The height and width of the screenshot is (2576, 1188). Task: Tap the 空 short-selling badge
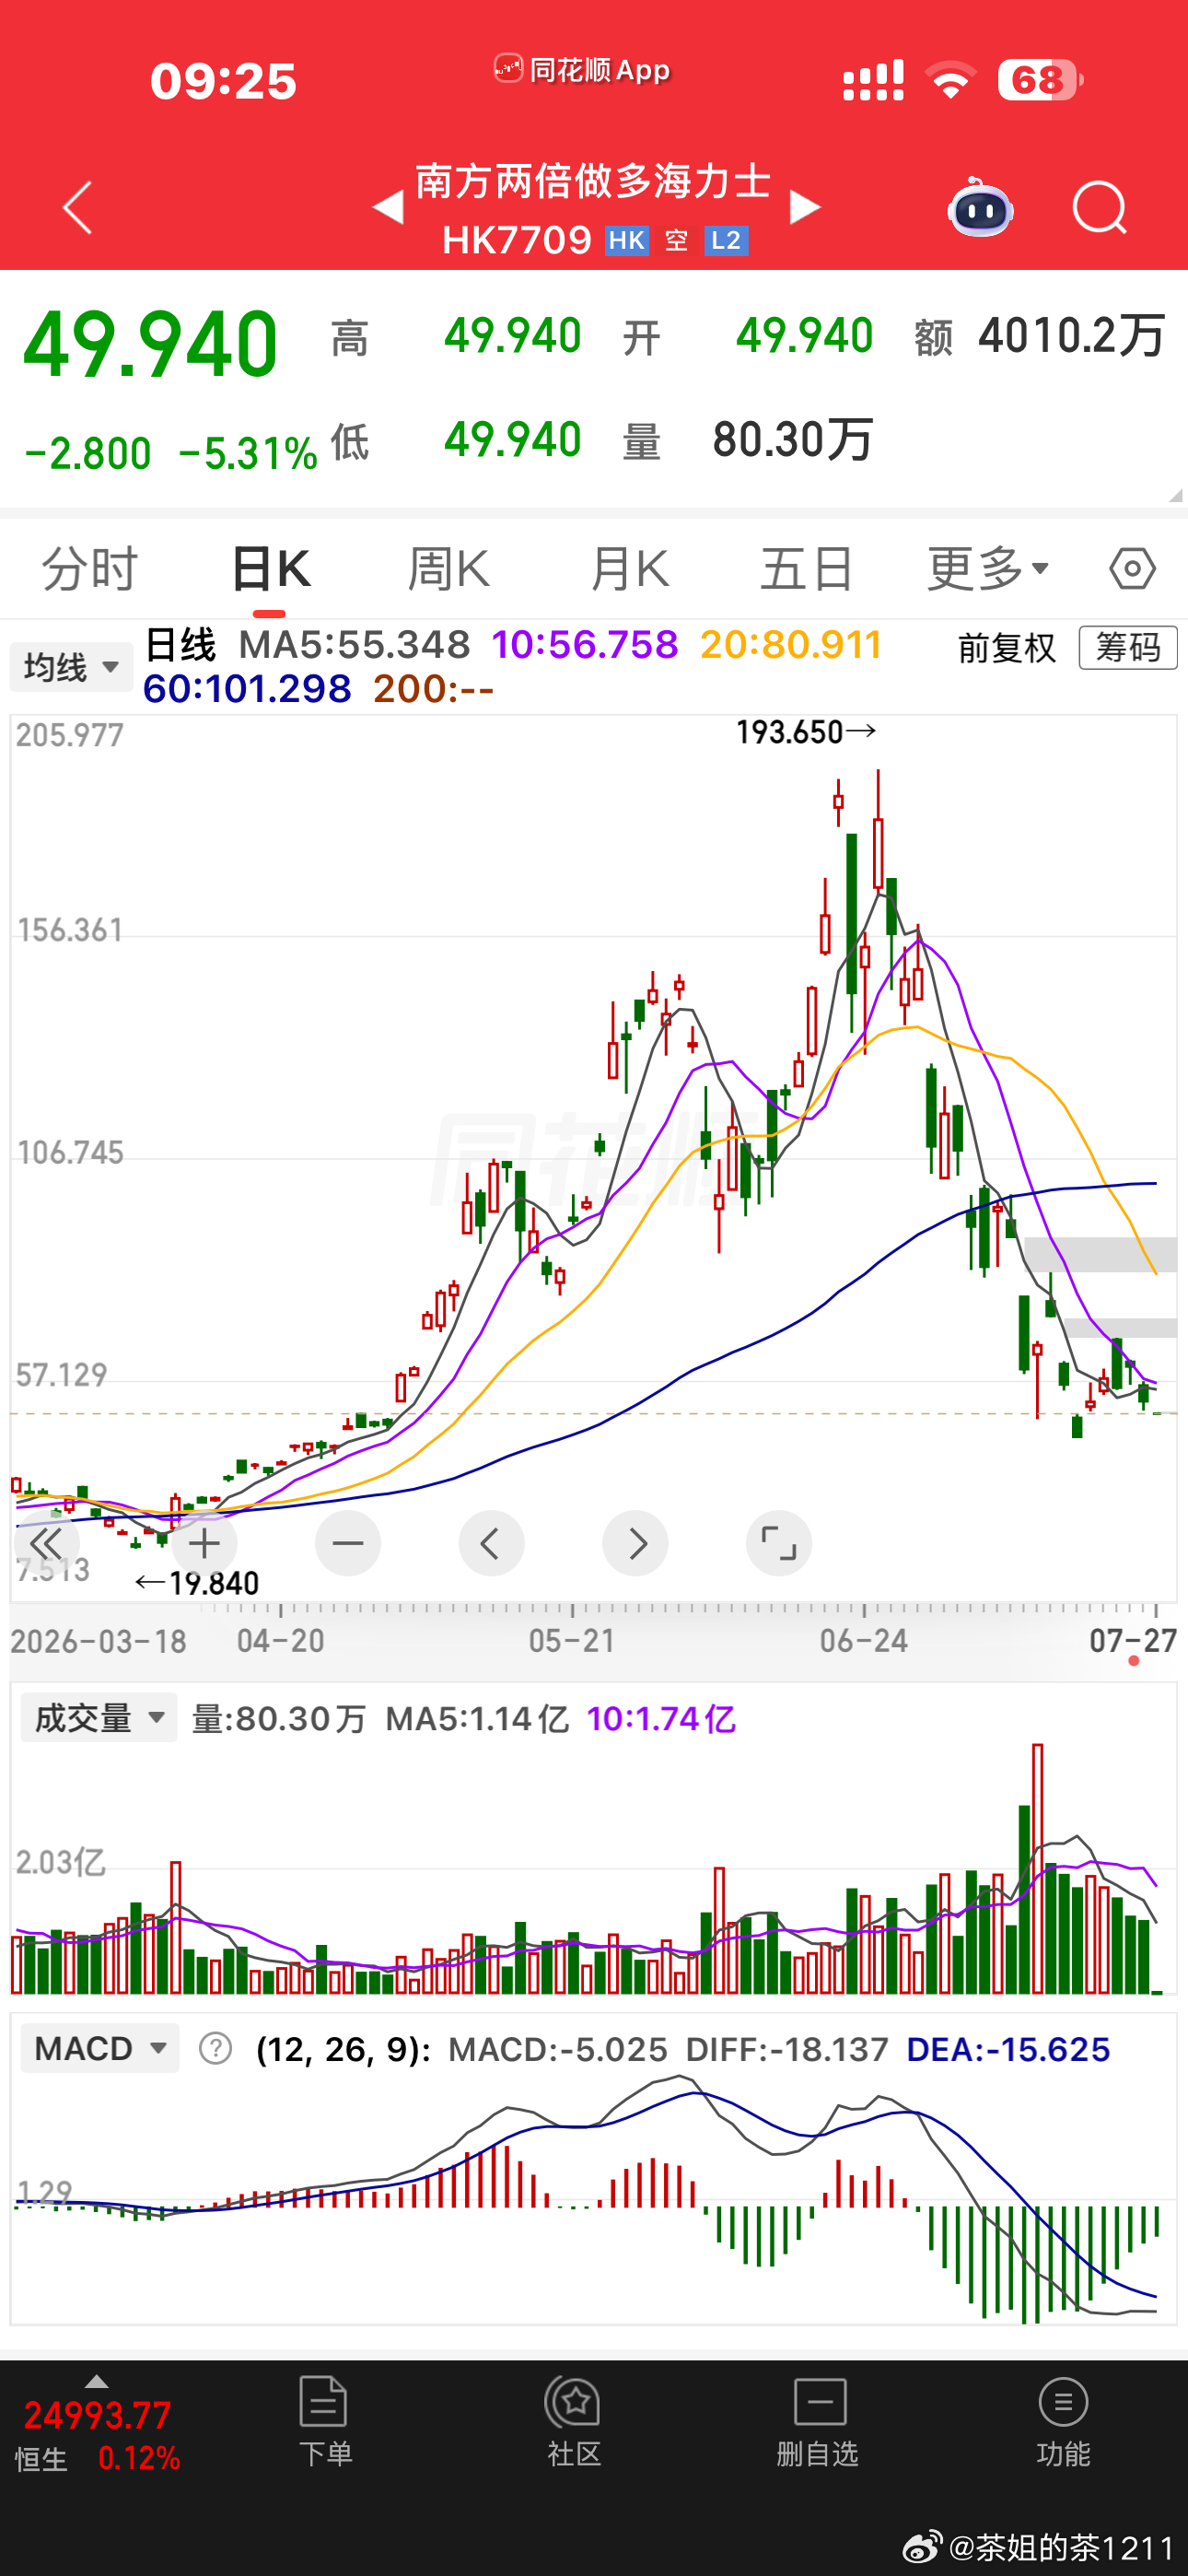pyautogui.click(x=677, y=240)
